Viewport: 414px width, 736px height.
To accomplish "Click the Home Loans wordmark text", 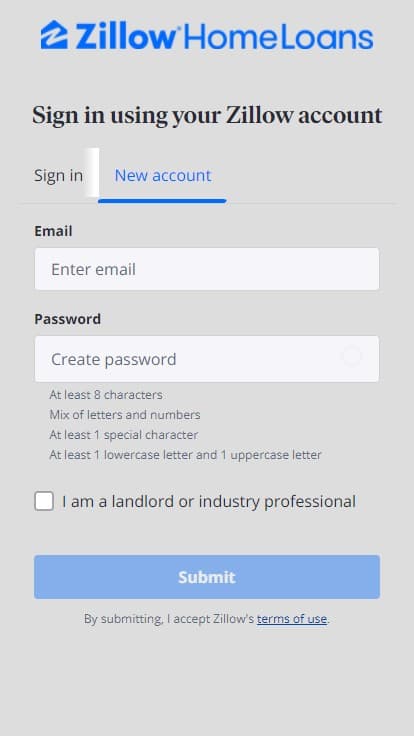I will 279,37.
